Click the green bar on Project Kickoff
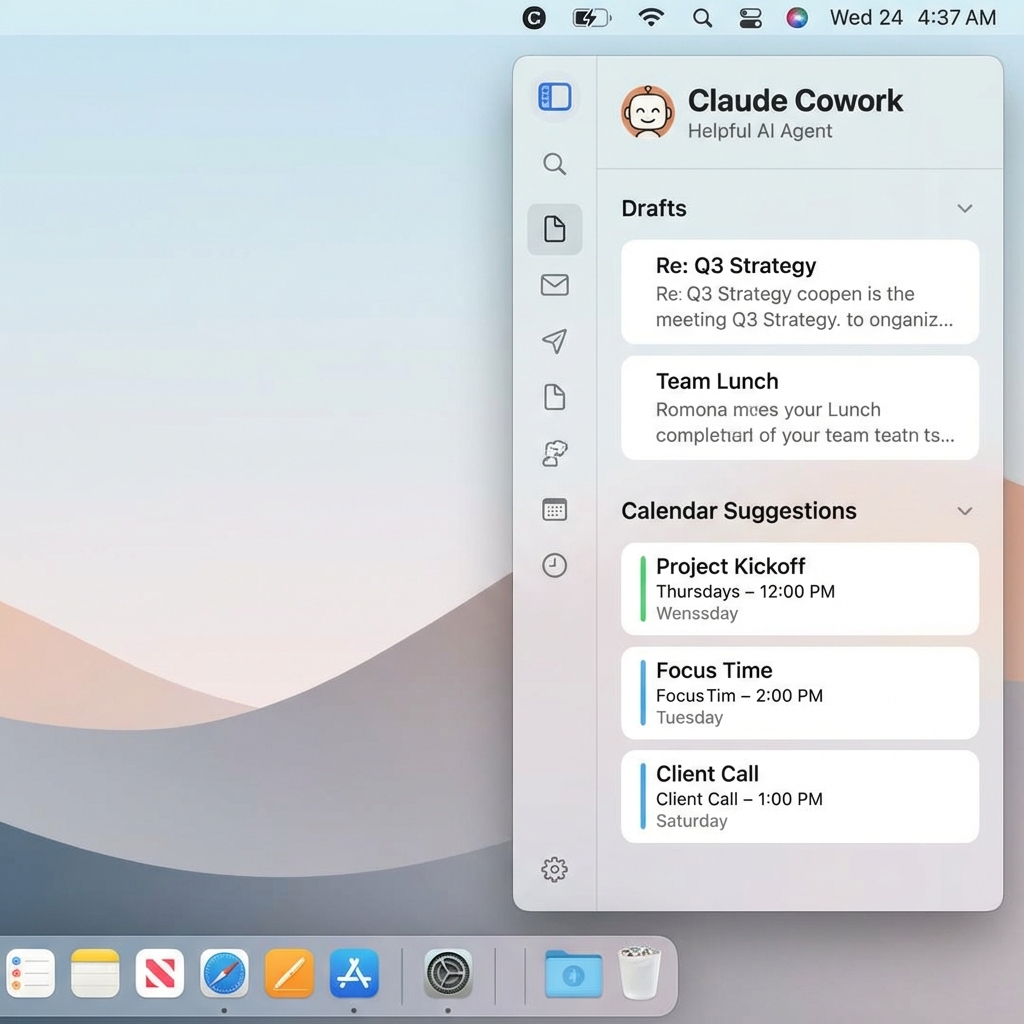 643,589
